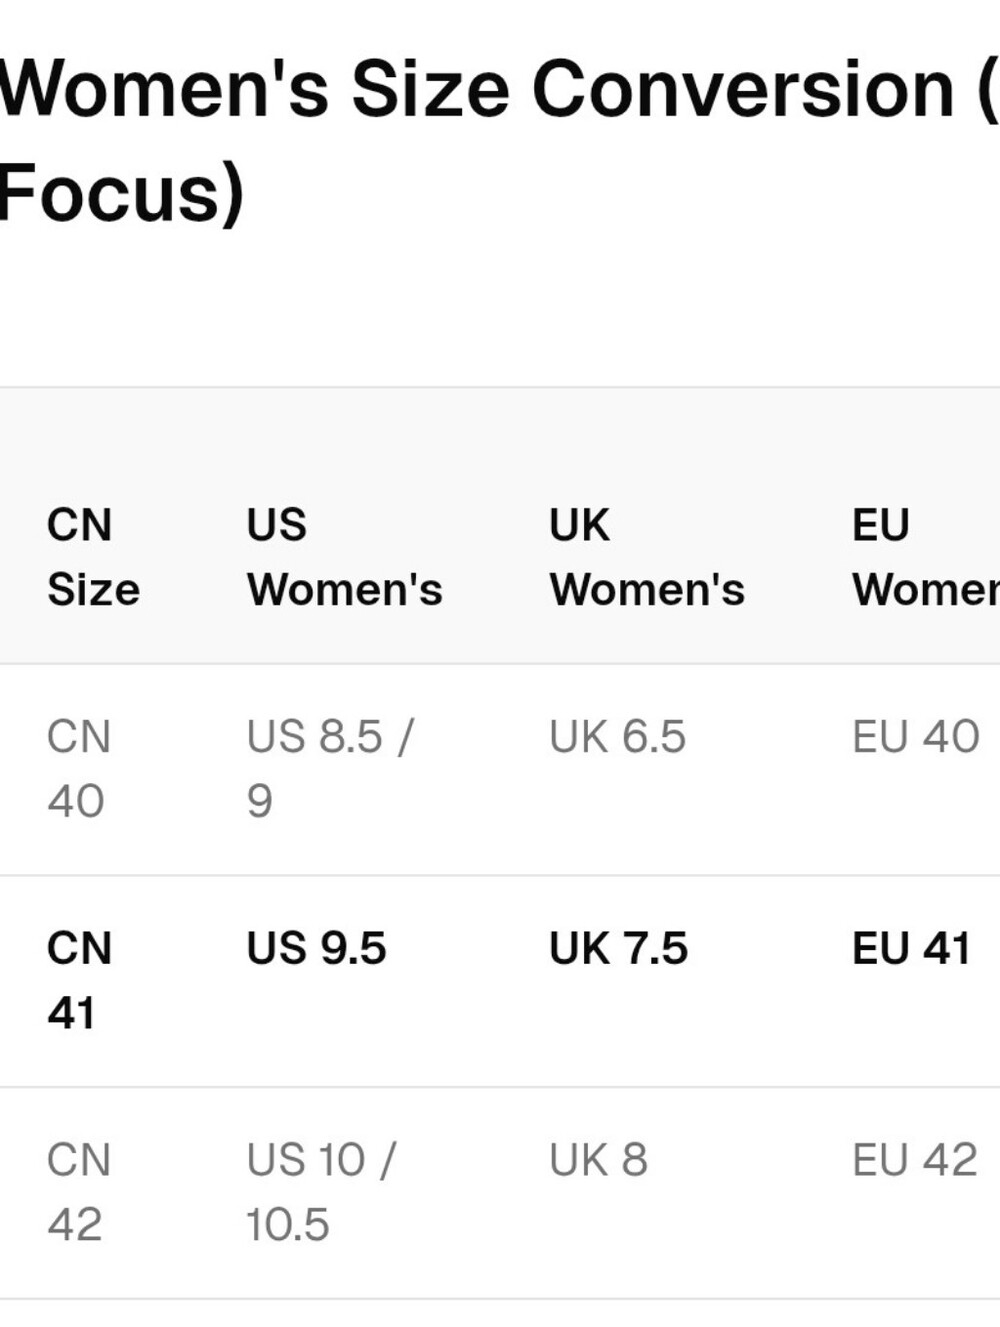Image resolution: width=1000 pixels, height=1327 pixels.
Task: Click the word Conversion in the heading
Action: pos(743,90)
